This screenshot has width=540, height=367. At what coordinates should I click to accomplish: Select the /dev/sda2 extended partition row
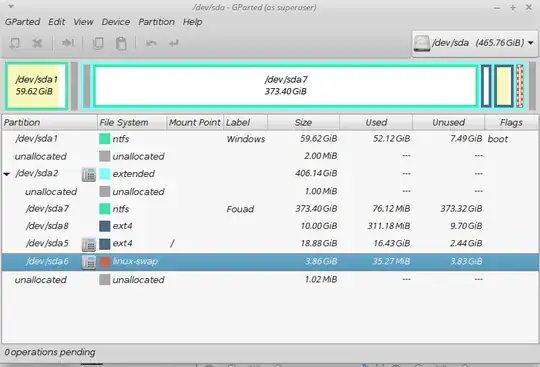pyautogui.click(x=270, y=174)
